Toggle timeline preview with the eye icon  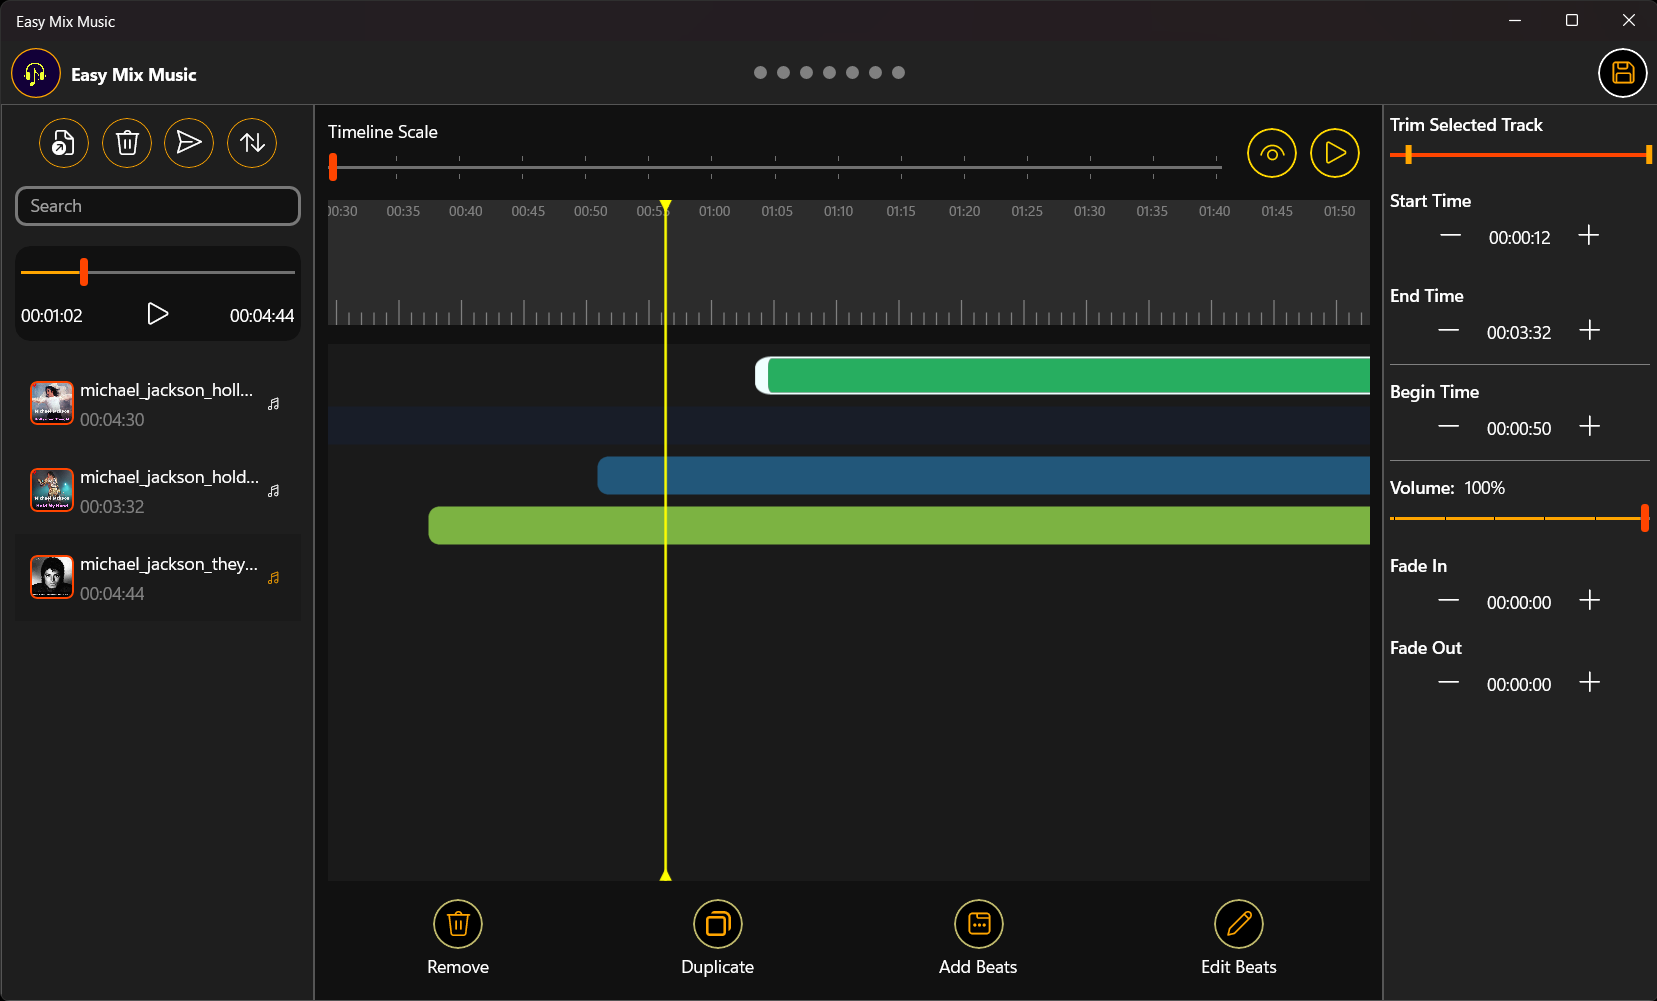click(x=1271, y=152)
